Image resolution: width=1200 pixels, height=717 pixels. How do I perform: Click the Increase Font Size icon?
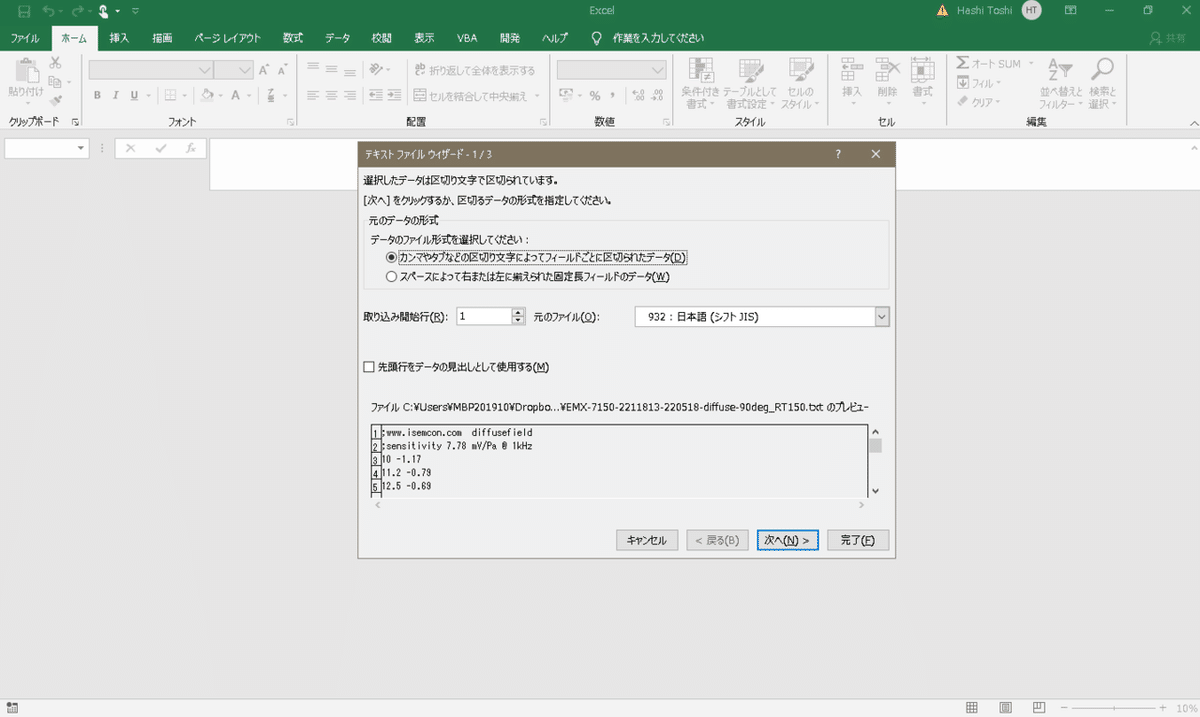point(264,70)
